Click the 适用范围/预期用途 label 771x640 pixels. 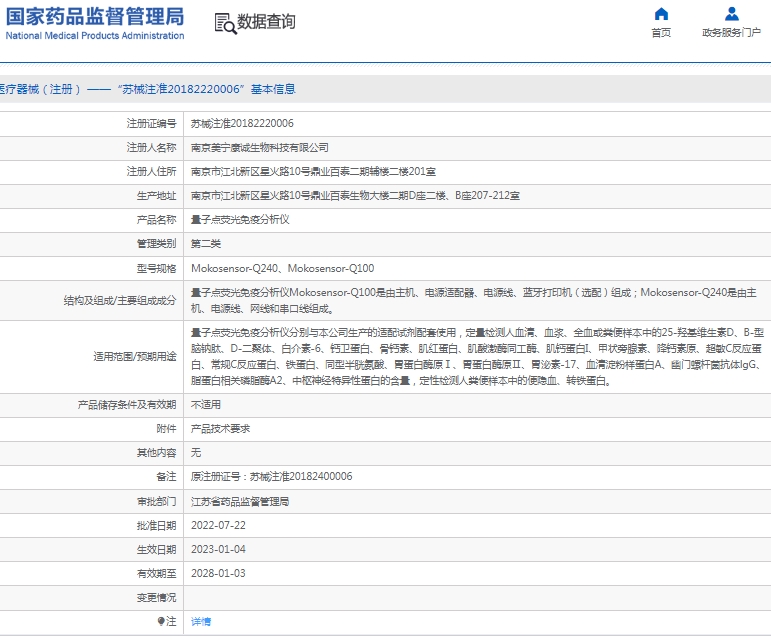click(x=135, y=356)
